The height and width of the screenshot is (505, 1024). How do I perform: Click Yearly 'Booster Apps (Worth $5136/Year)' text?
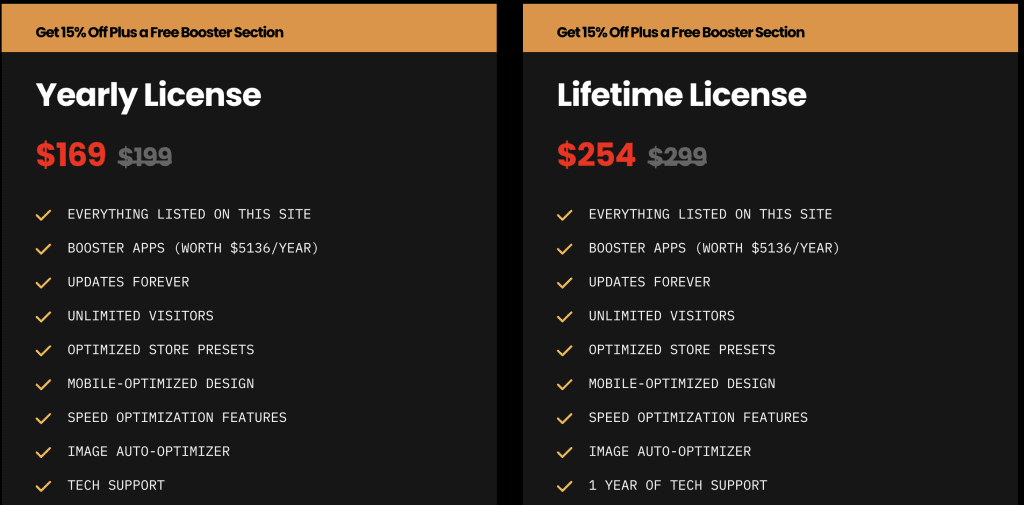193,248
